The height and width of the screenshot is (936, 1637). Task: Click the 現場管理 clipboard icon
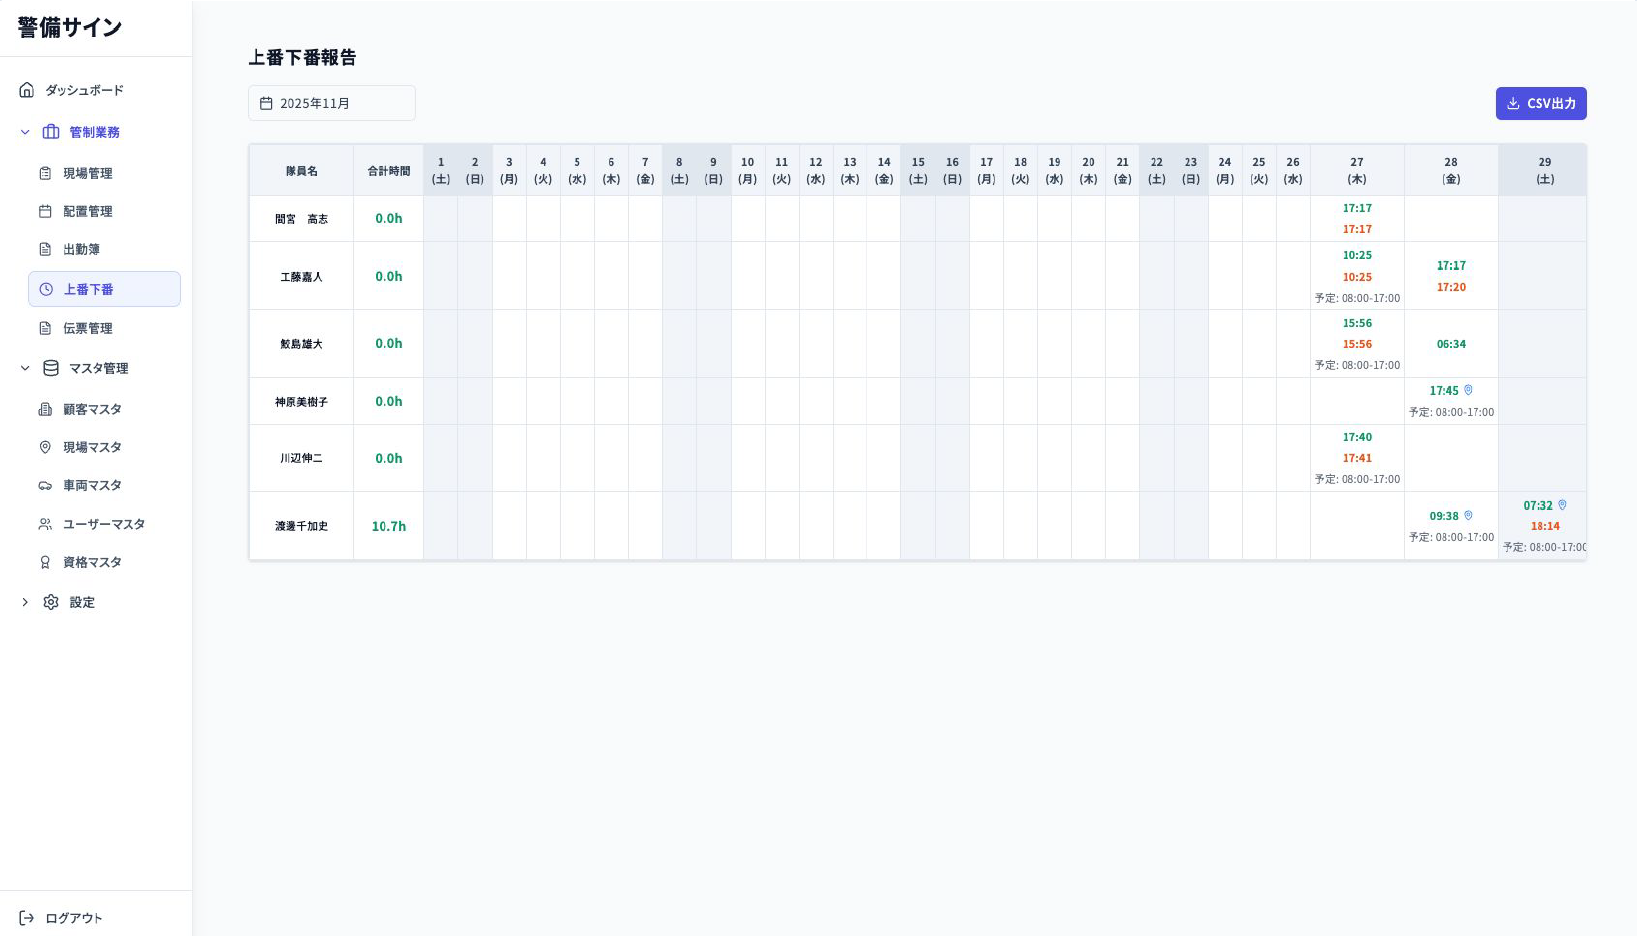tap(45, 173)
